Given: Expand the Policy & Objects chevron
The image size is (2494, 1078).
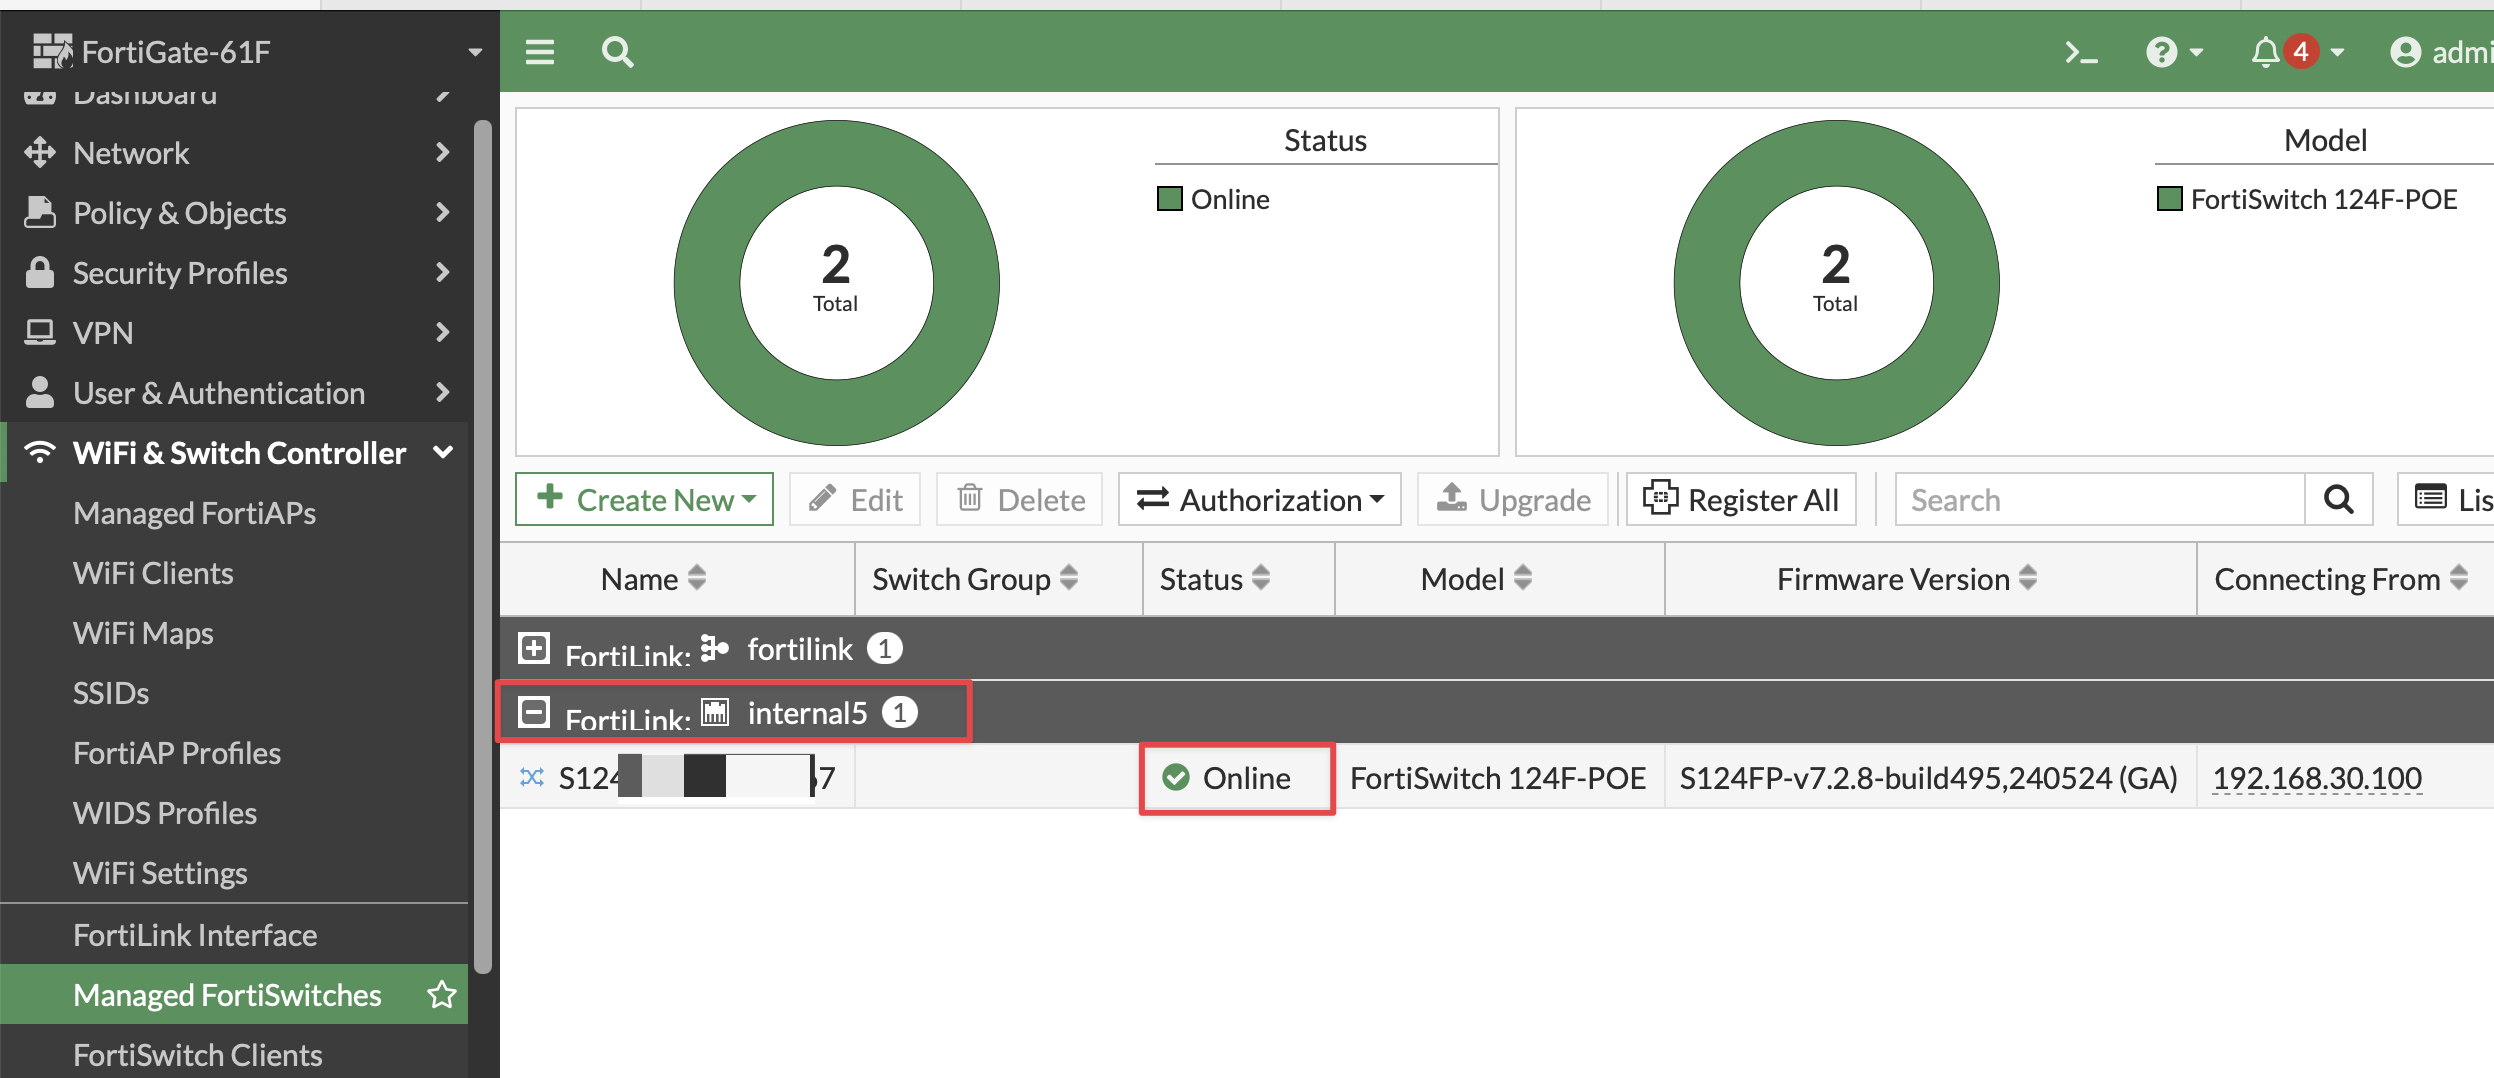Looking at the screenshot, I should pos(443,212).
